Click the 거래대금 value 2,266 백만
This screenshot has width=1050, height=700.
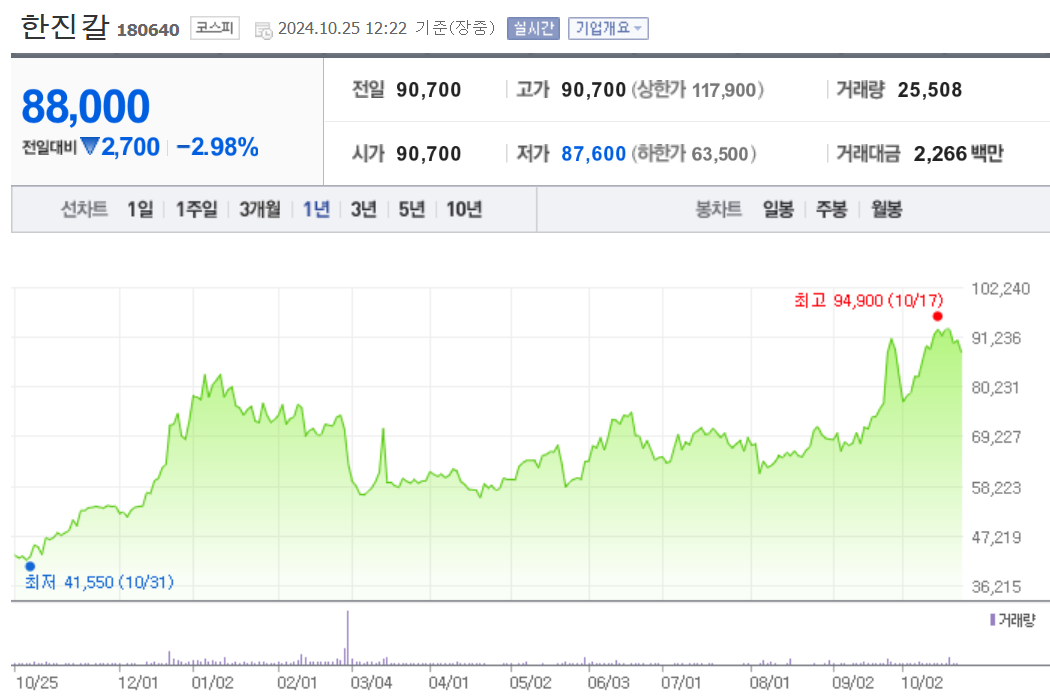pos(958,154)
